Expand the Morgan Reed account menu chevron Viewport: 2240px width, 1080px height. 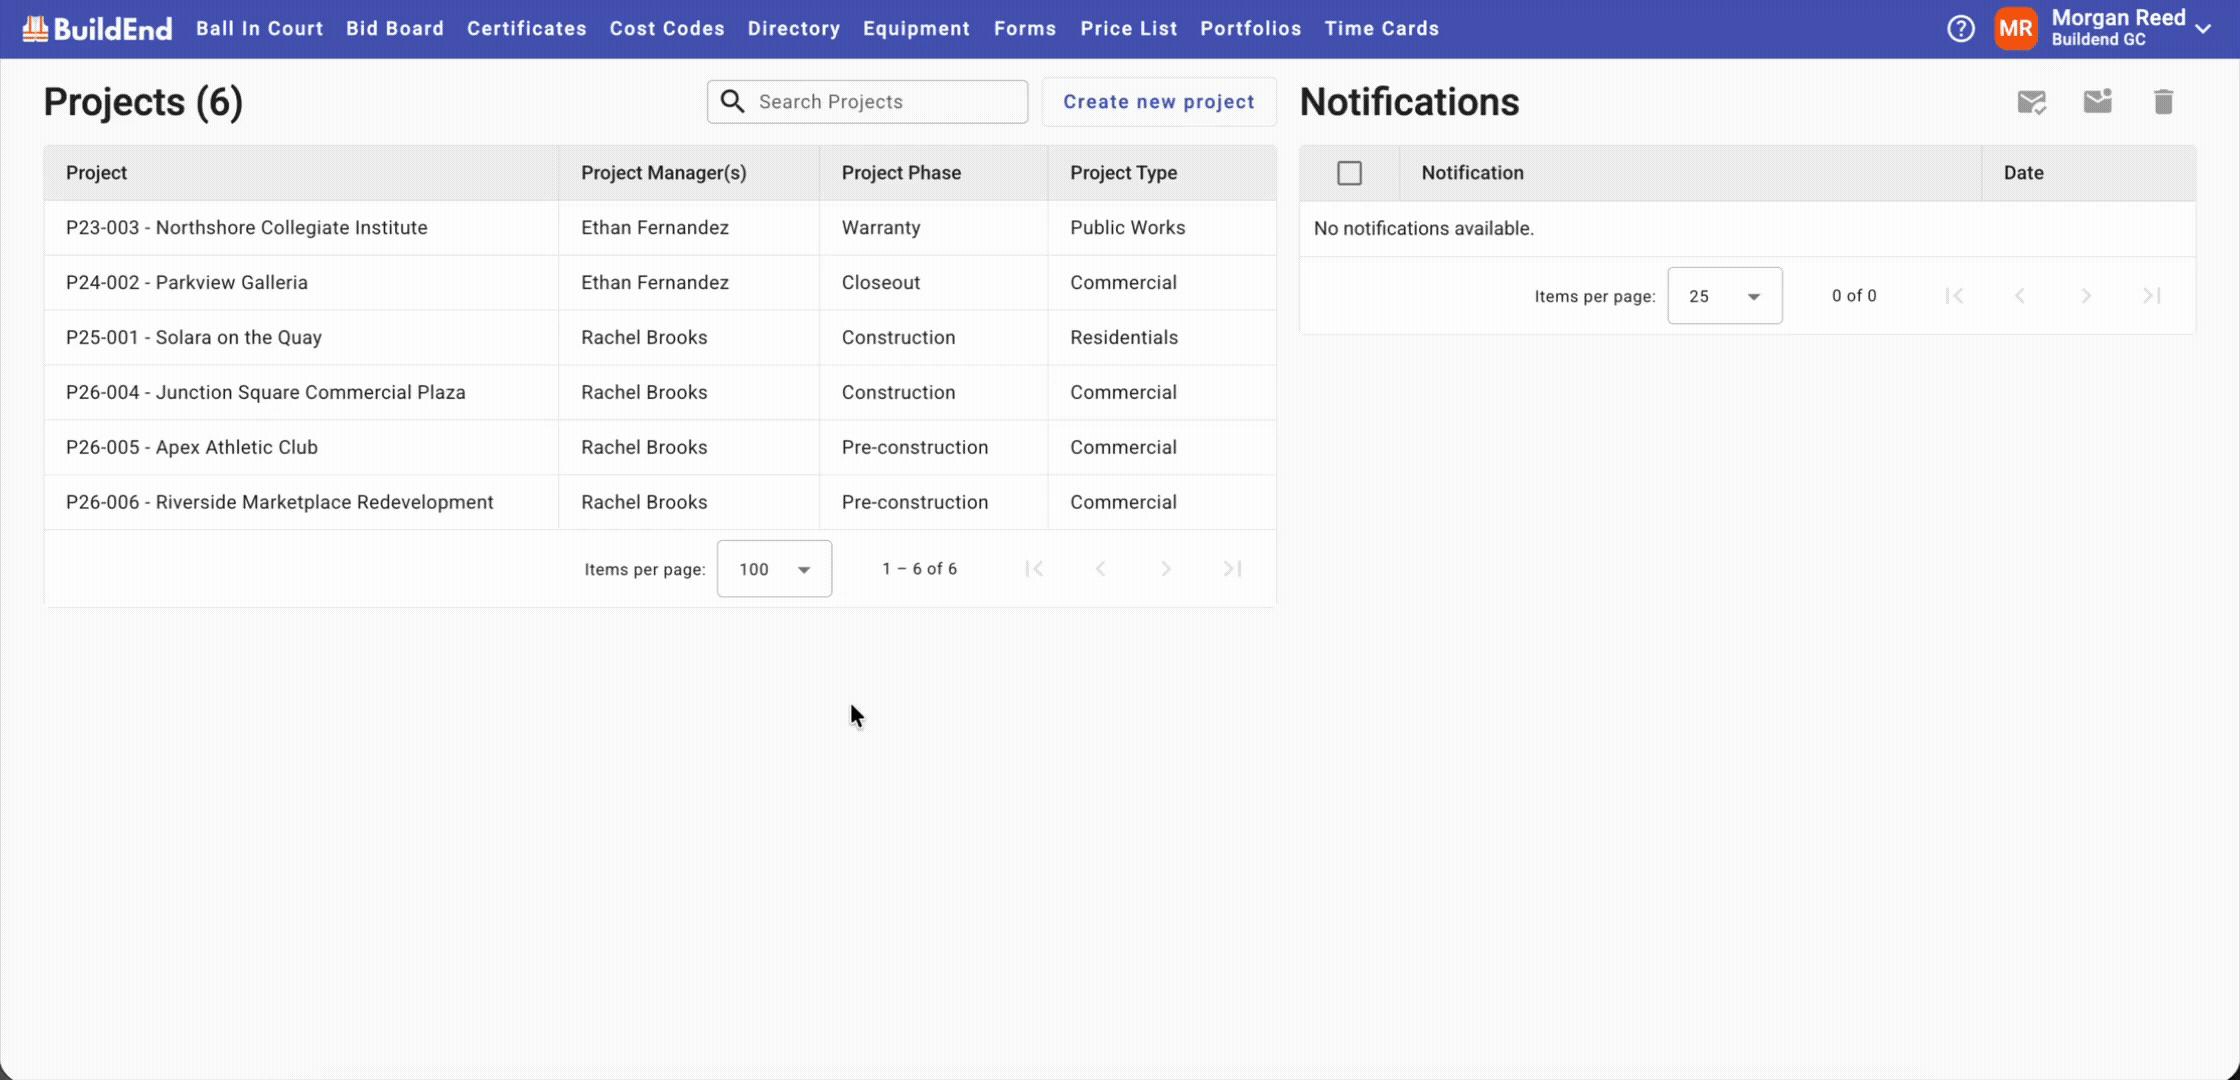coord(2204,29)
